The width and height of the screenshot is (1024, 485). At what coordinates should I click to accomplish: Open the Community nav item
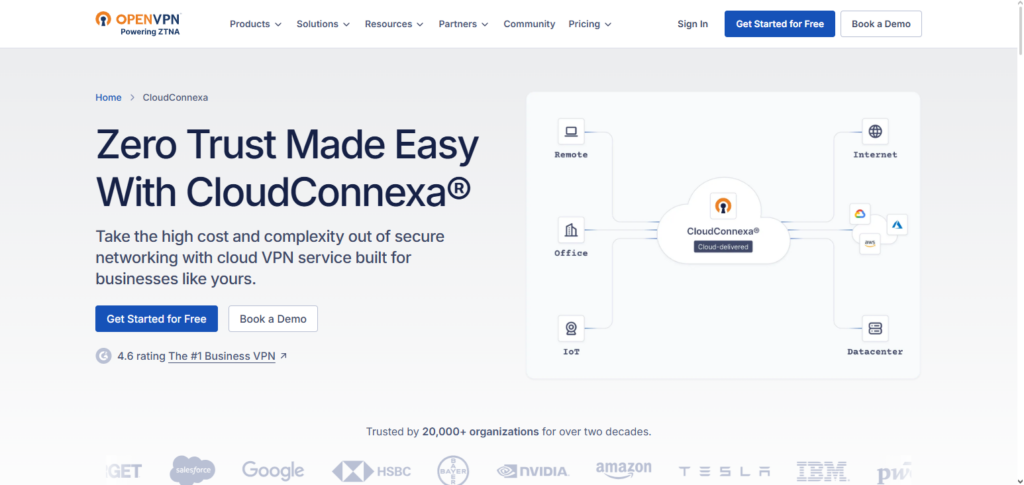tap(529, 24)
